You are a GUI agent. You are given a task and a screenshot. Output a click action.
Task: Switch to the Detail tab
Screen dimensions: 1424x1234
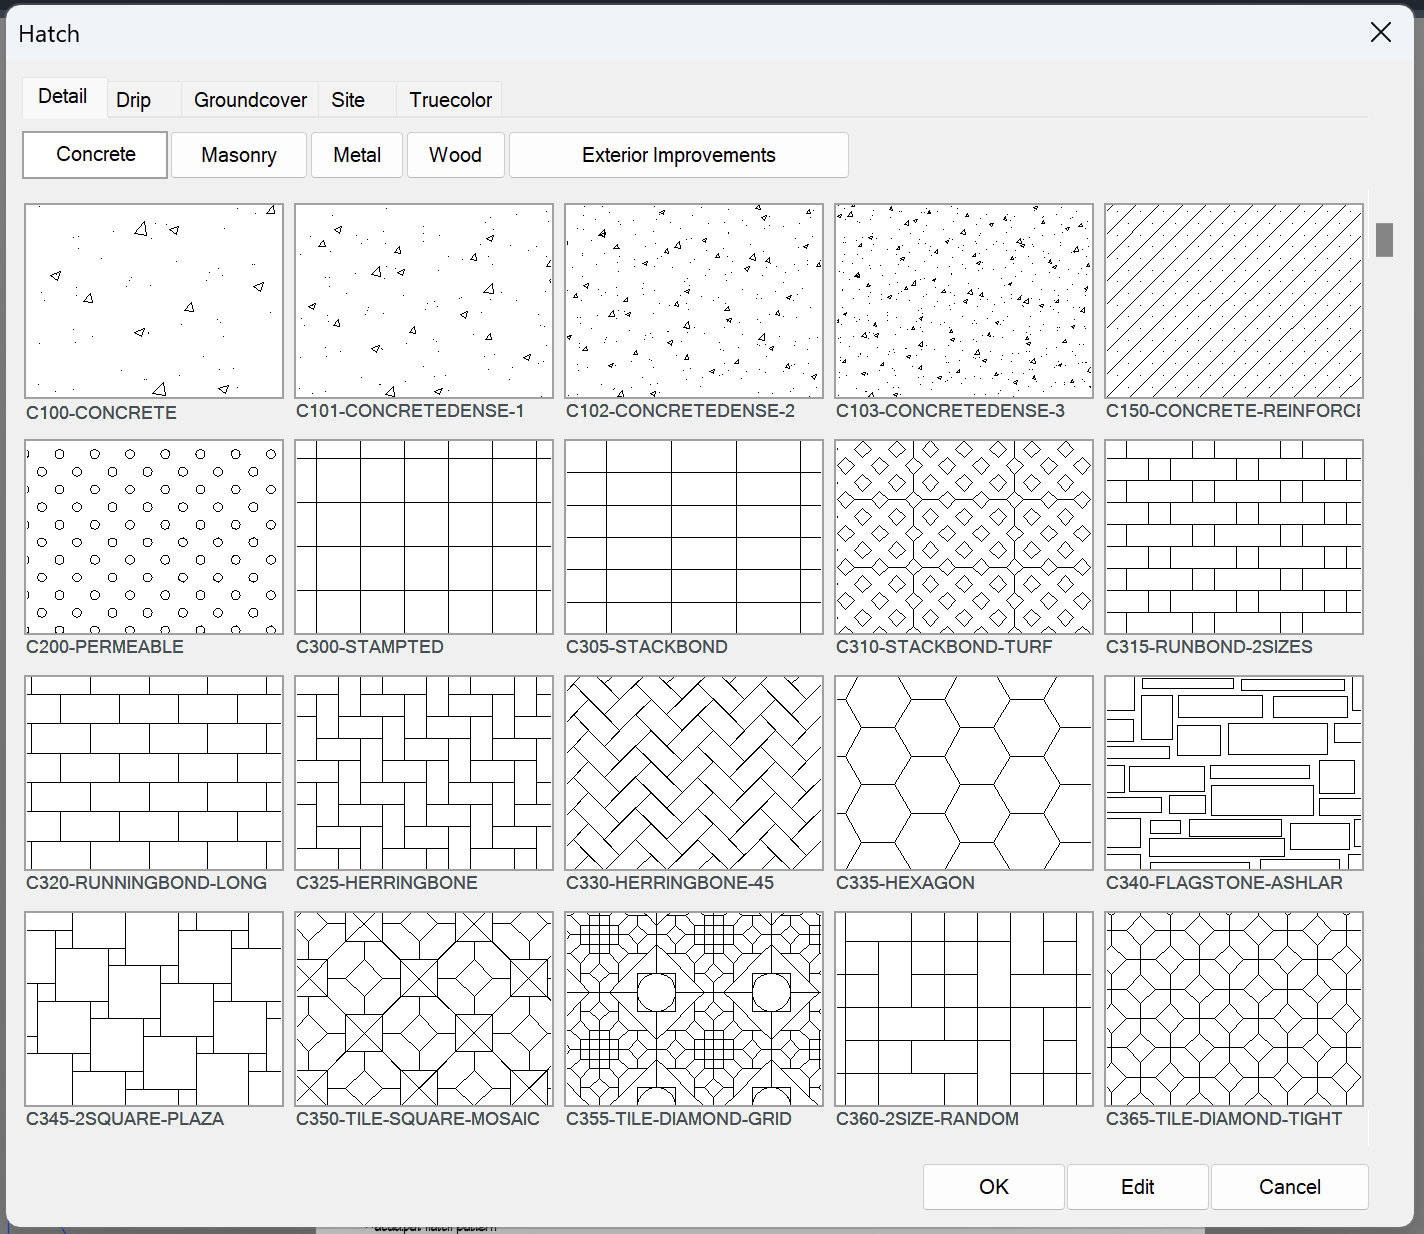(x=63, y=97)
